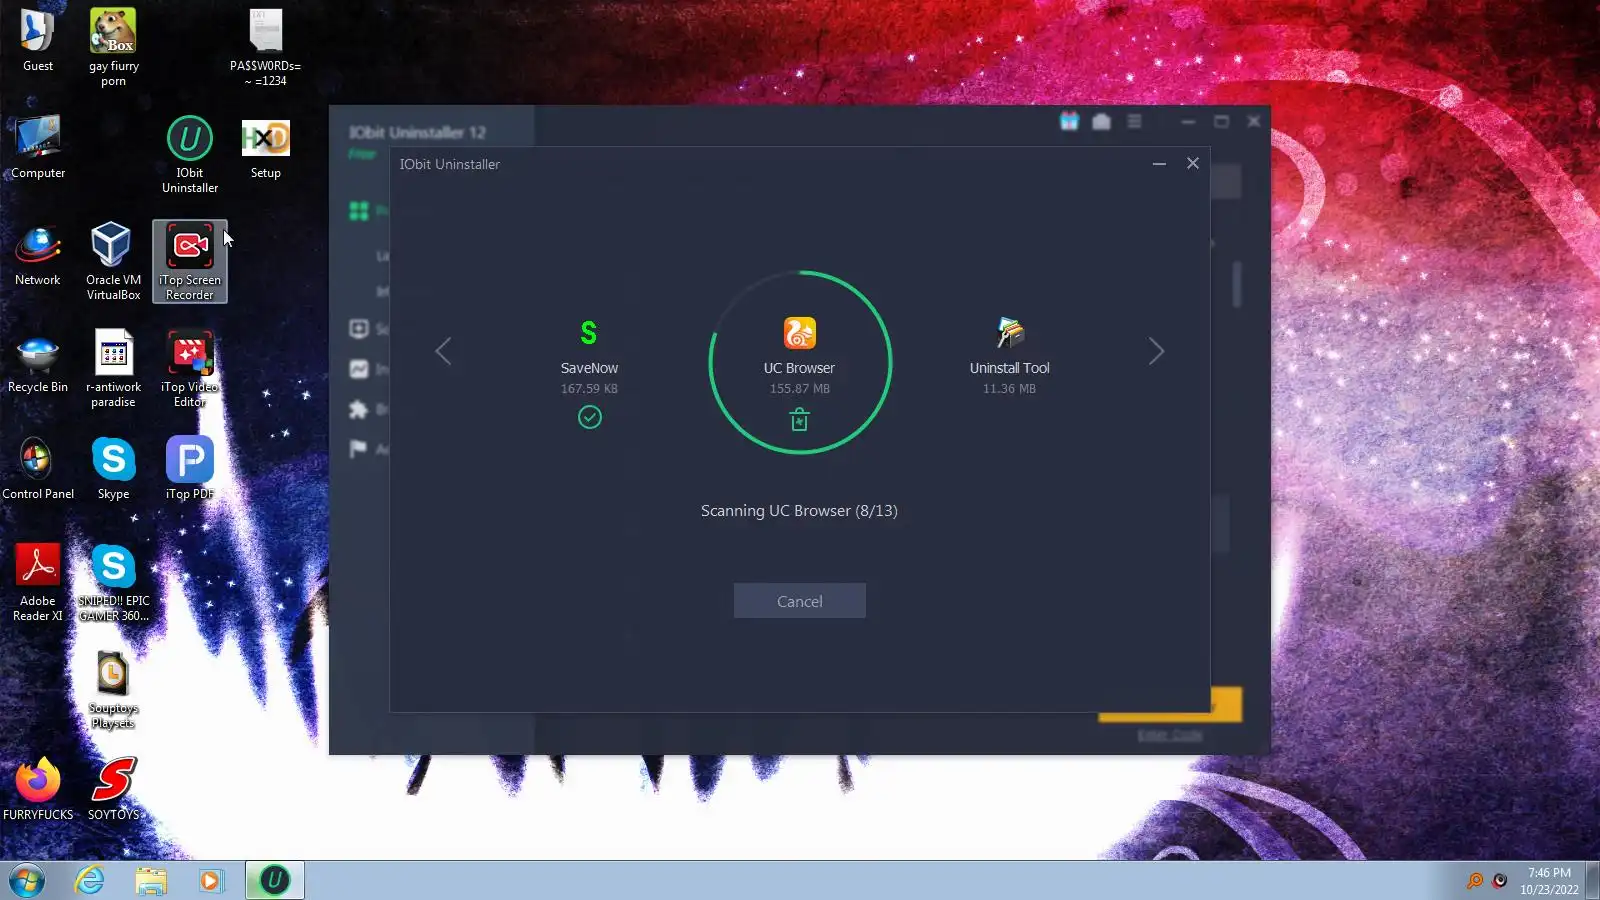The width and height of the screenshot is (1600, 900).
Task: Click the 167.59 KB size under SaveNow
Action: pyautogui.click(x=589, y=389)
